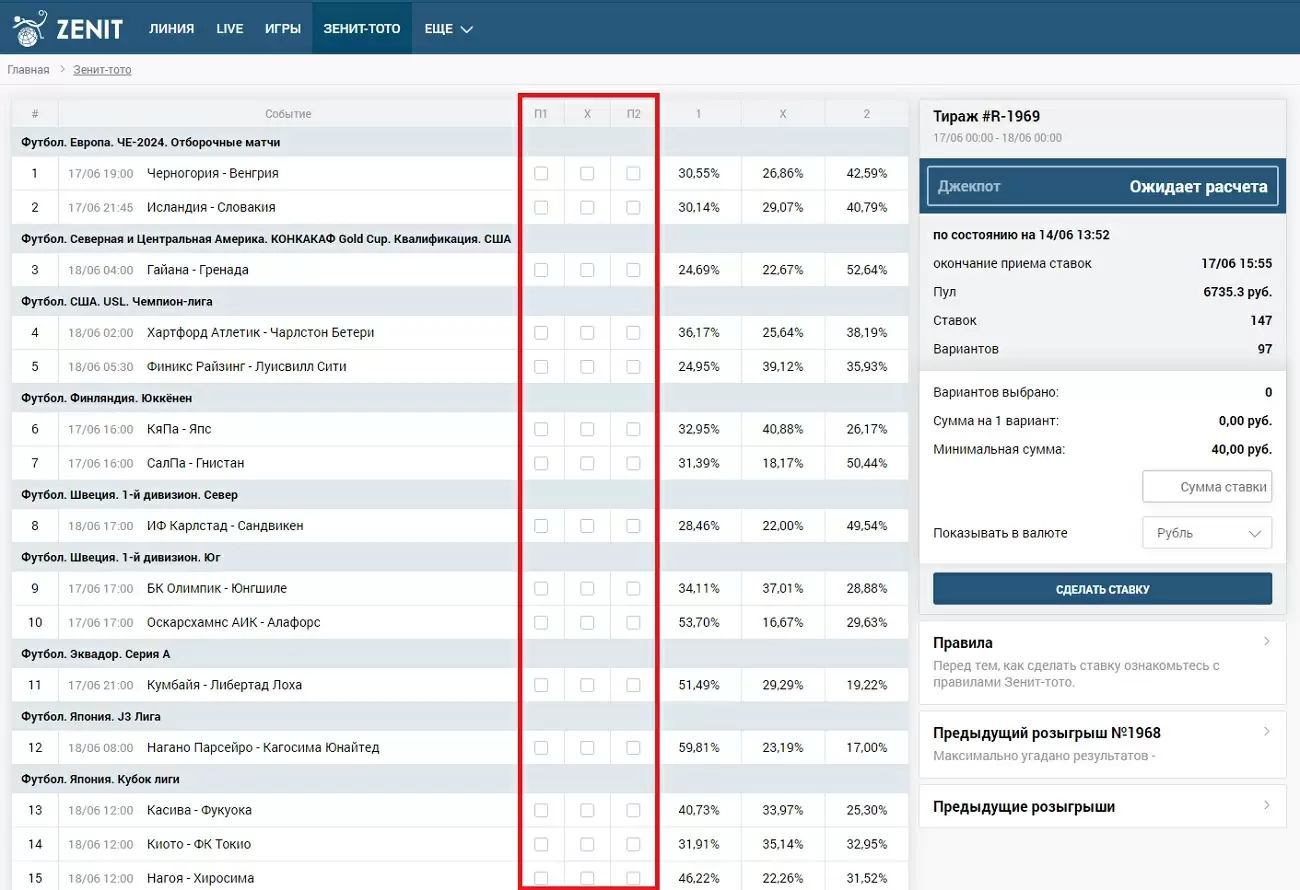Click group header Футбол. Япония. Кубок лиги
The height and width of the screenshot is (890, 1300).
pyautogui.click(x=100, y=779)
